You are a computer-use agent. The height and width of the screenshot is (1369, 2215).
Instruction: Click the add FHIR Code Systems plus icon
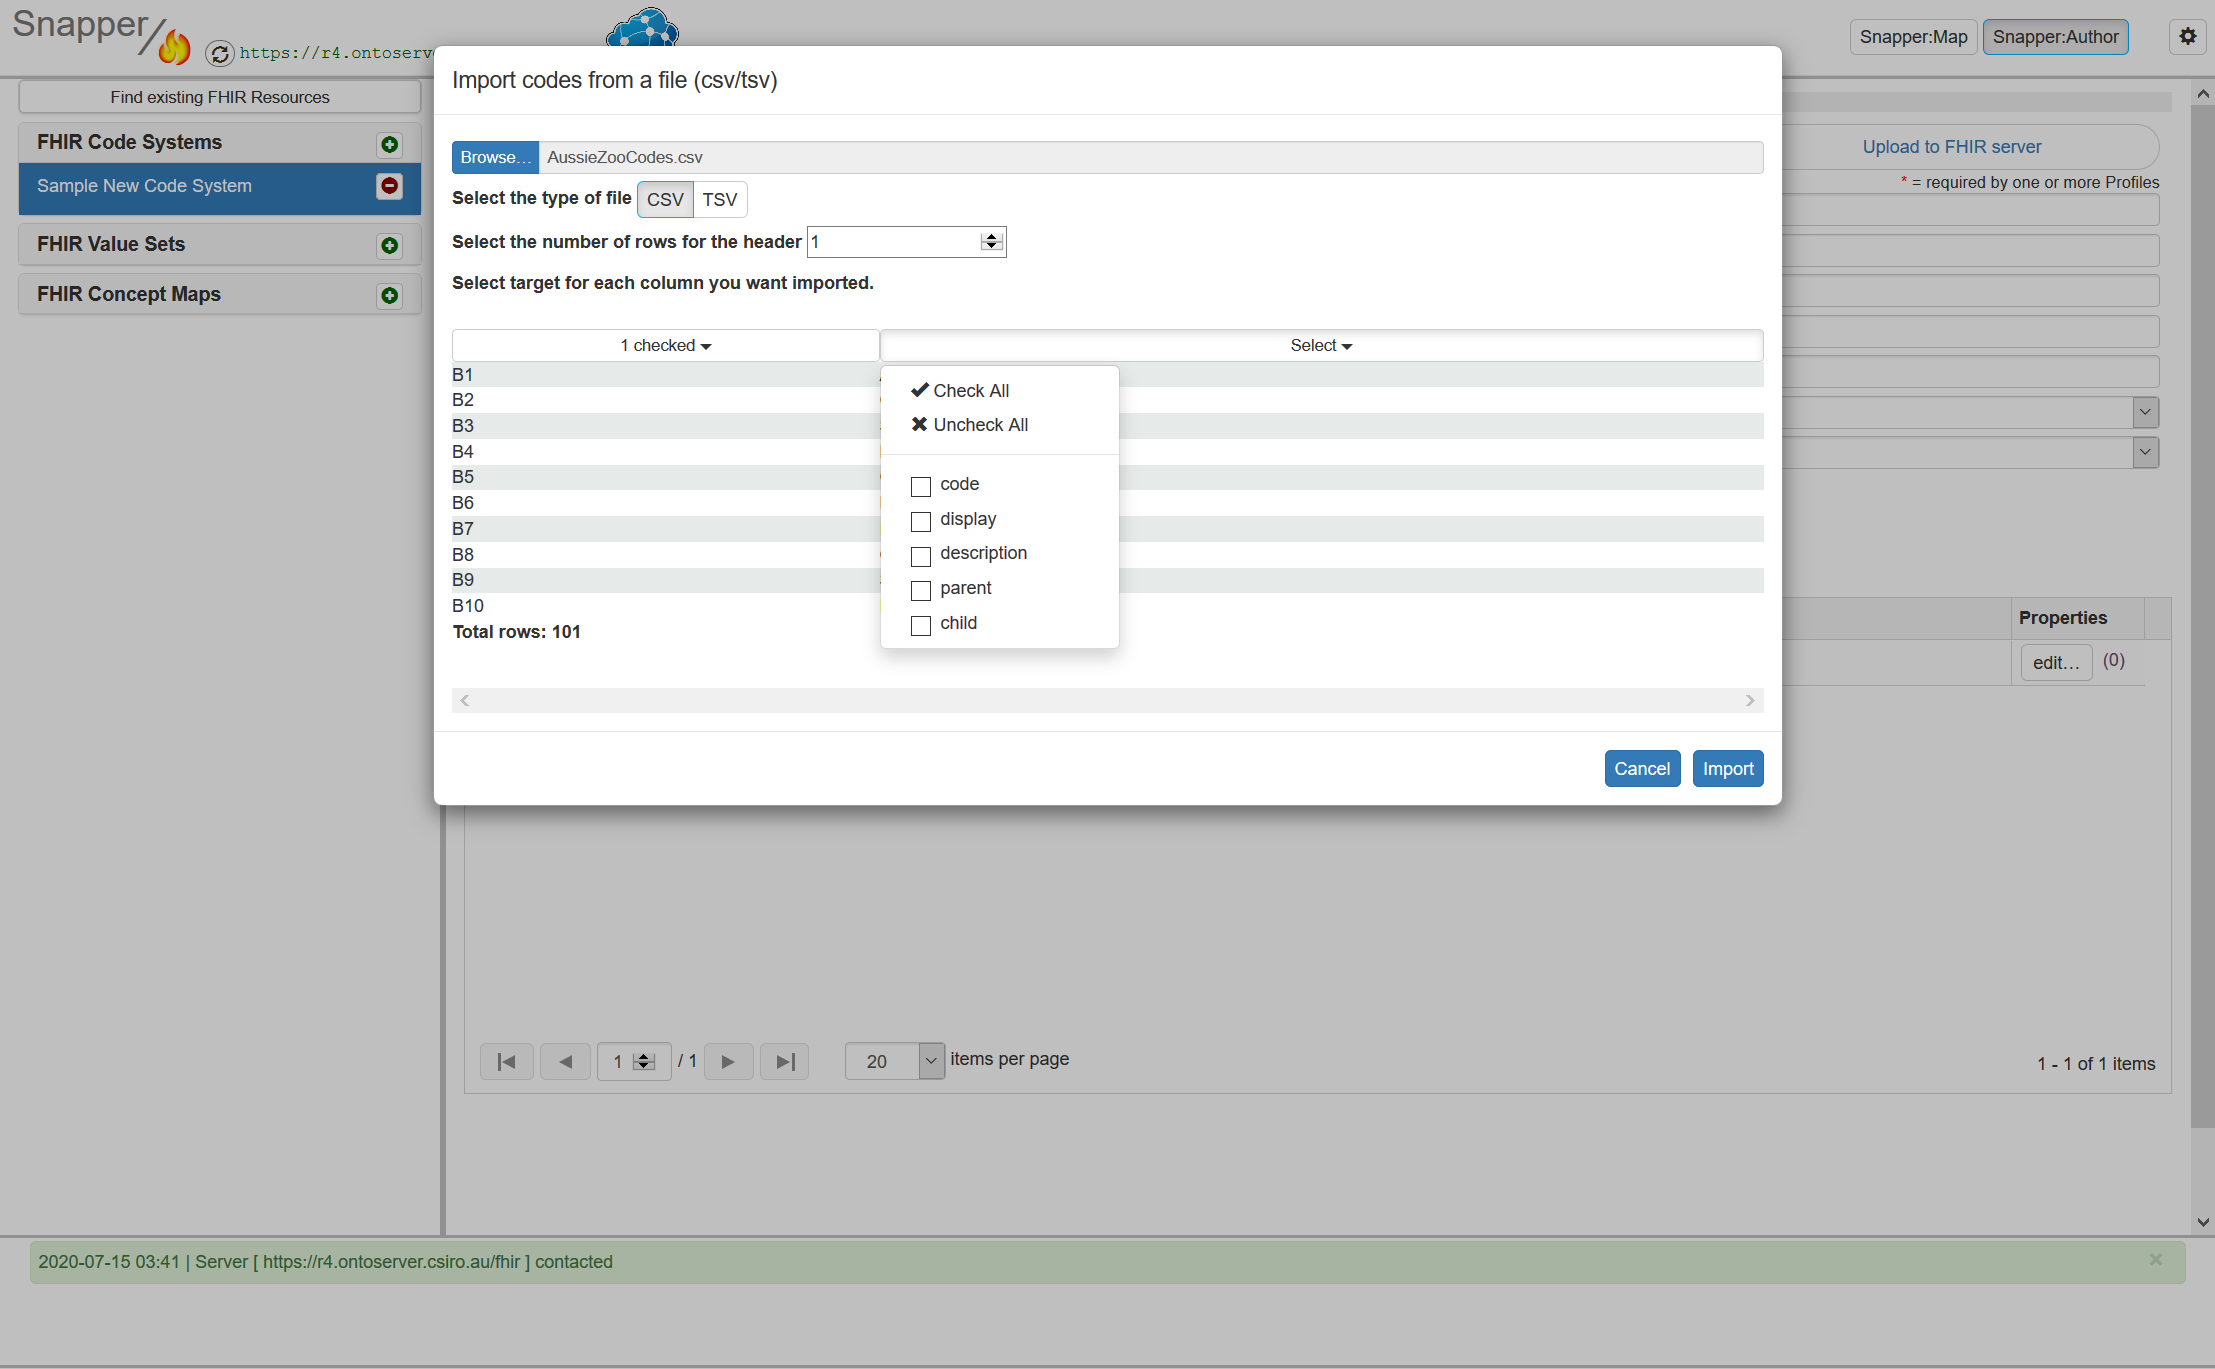click(390, 145)
